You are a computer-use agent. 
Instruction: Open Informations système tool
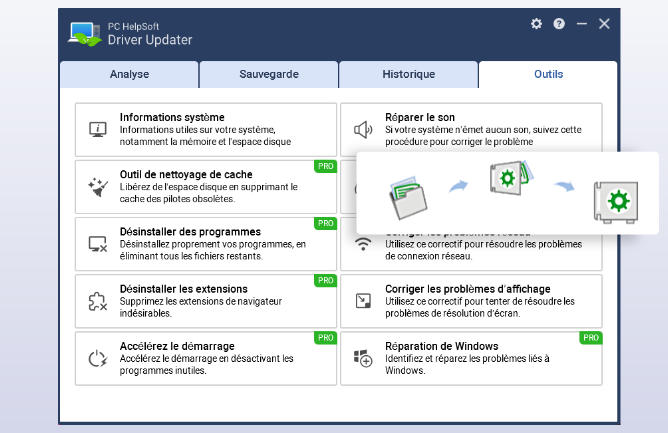point(206,130)
